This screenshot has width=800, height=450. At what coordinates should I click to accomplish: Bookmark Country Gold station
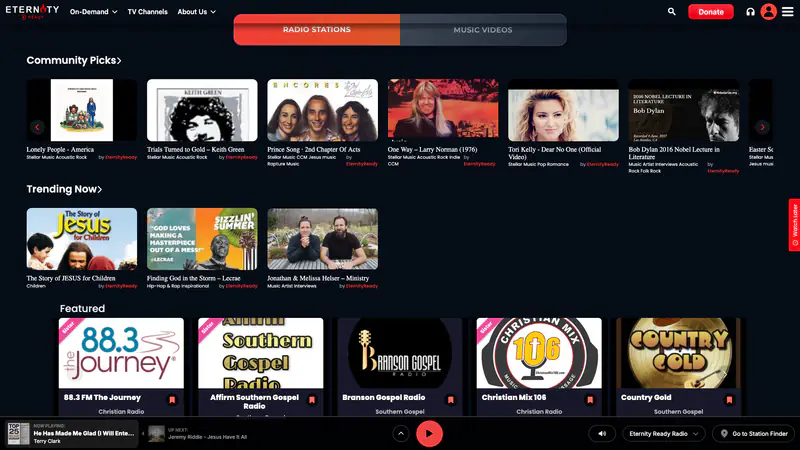pos(729,400)
